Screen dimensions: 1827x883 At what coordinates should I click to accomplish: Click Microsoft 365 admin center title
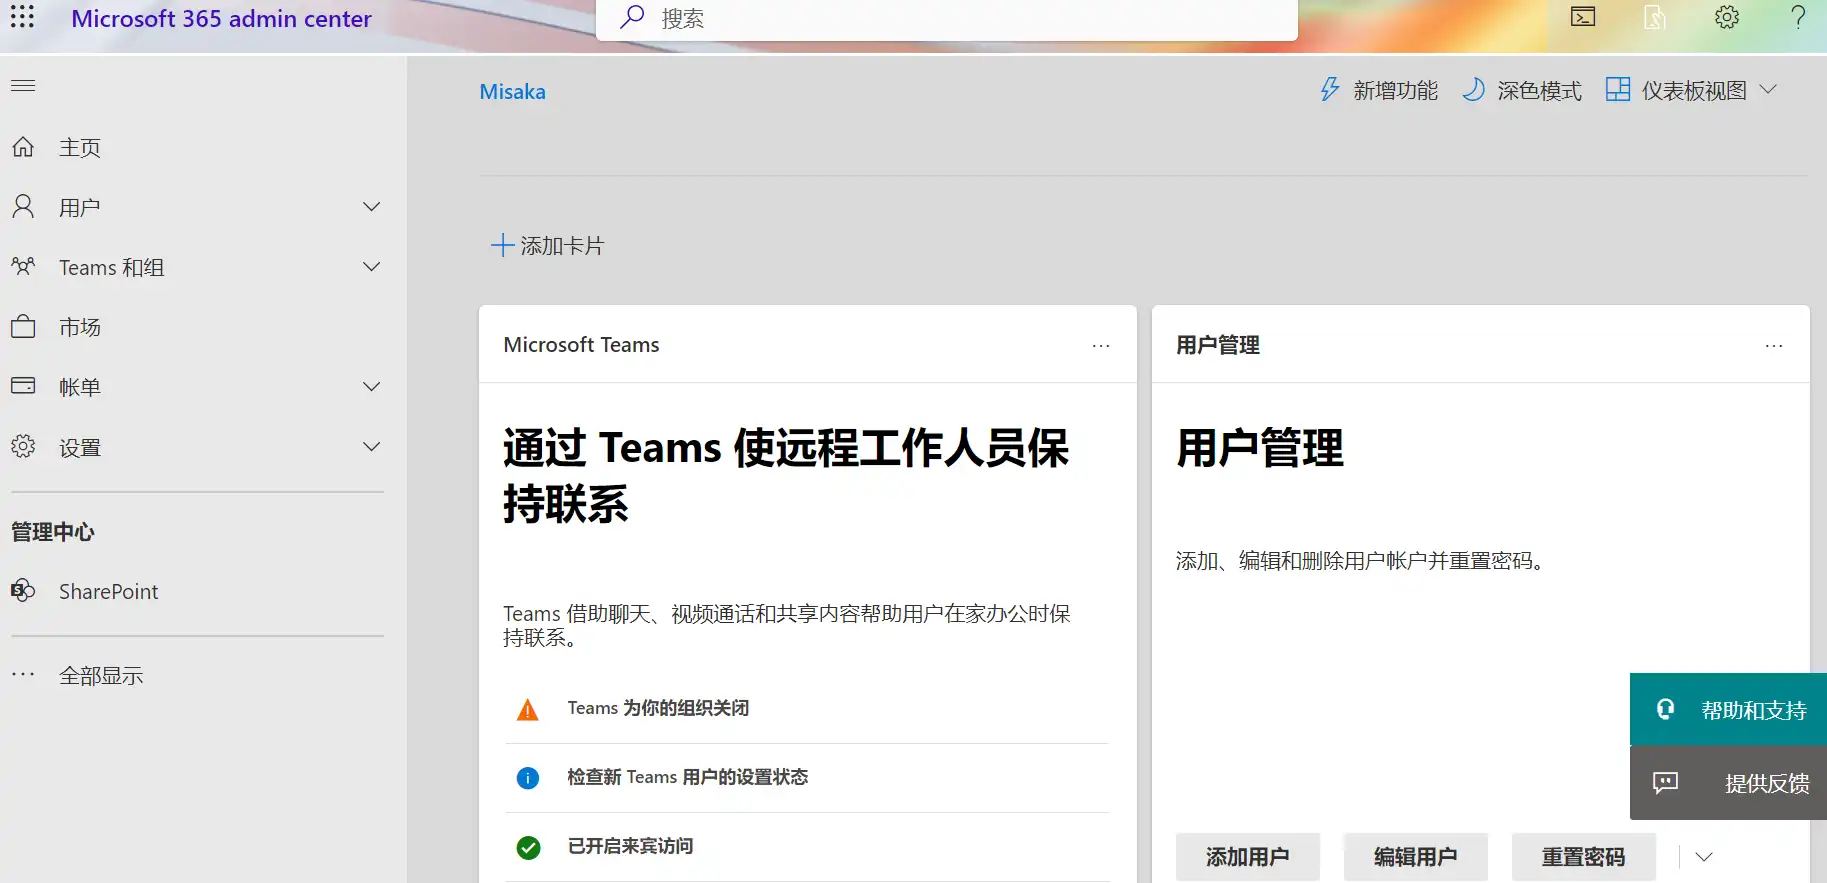point(221,19)
